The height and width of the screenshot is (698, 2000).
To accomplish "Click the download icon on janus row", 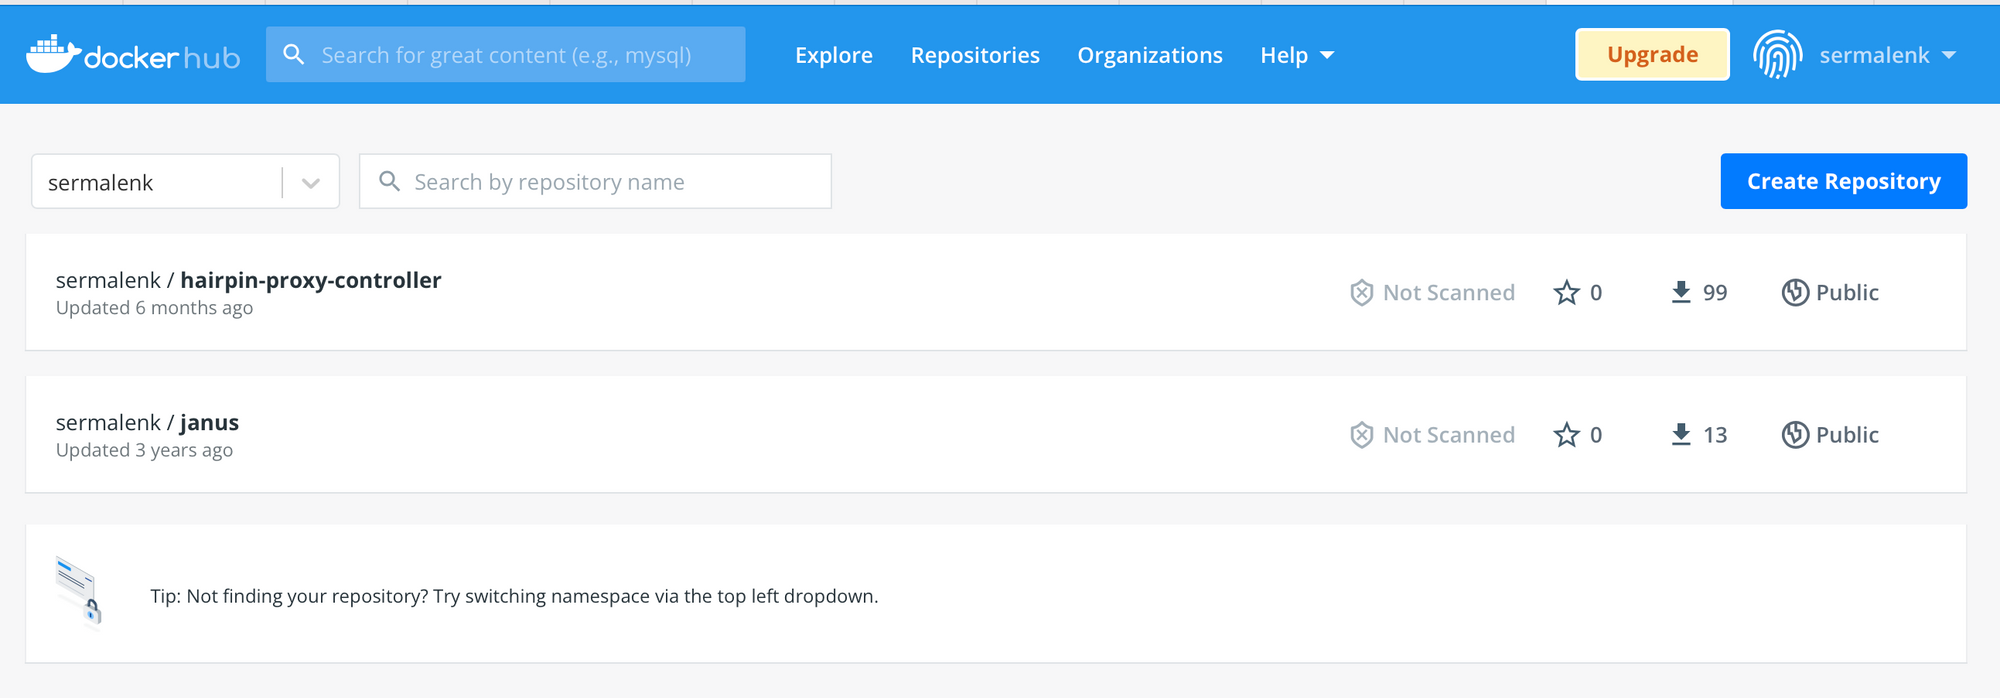I will pyautogui.click(x=1681, y=434).
